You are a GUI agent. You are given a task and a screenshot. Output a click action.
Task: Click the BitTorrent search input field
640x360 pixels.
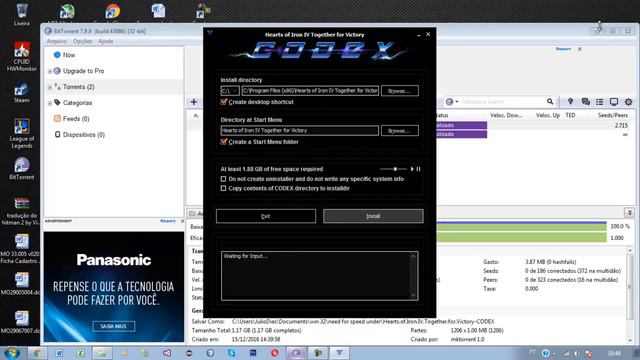coord(503,102)
